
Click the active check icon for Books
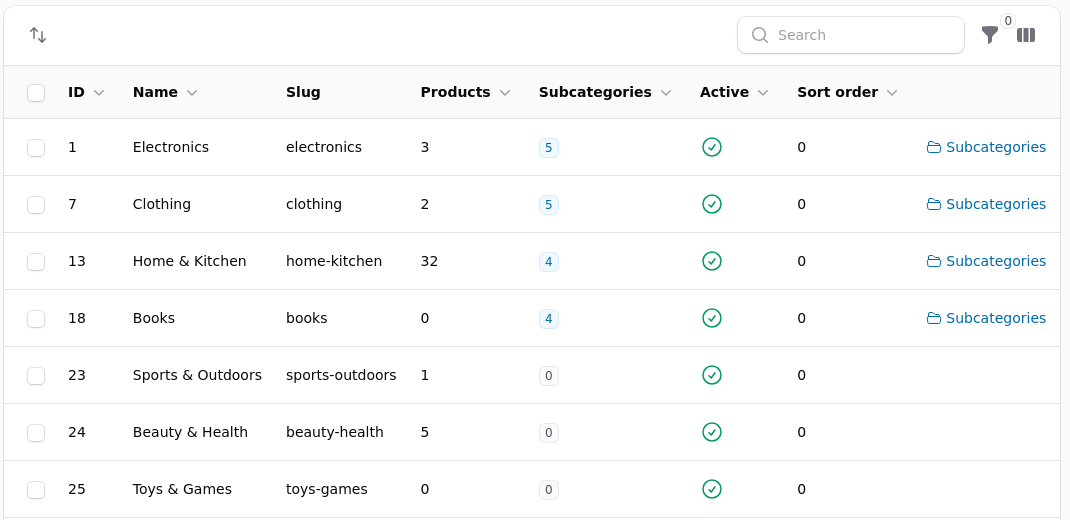coord(712,318)
